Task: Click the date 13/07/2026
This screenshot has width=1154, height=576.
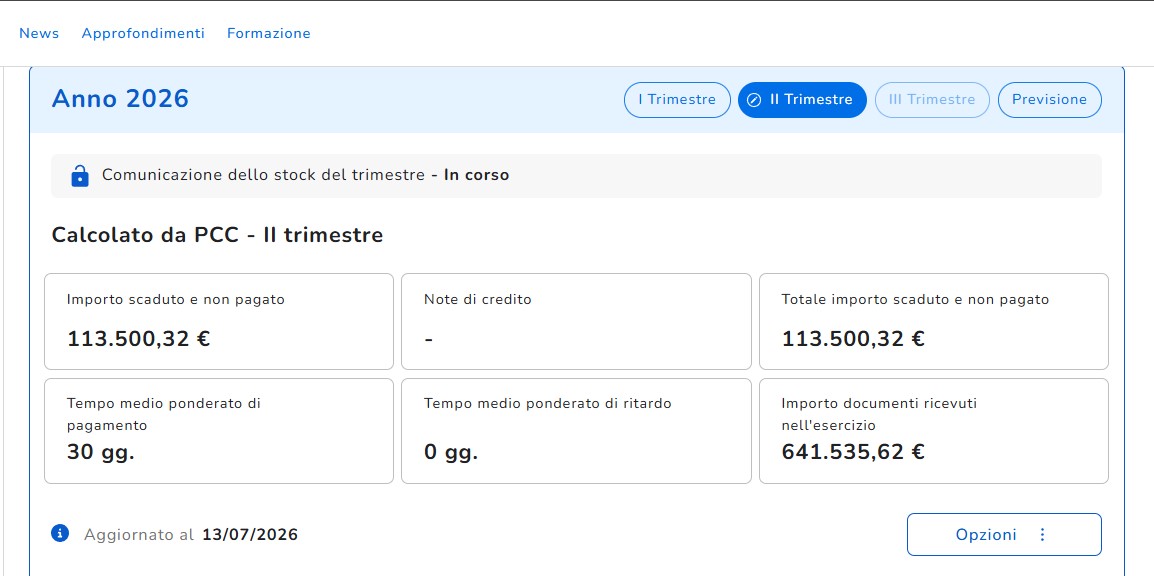Action: 250,535
